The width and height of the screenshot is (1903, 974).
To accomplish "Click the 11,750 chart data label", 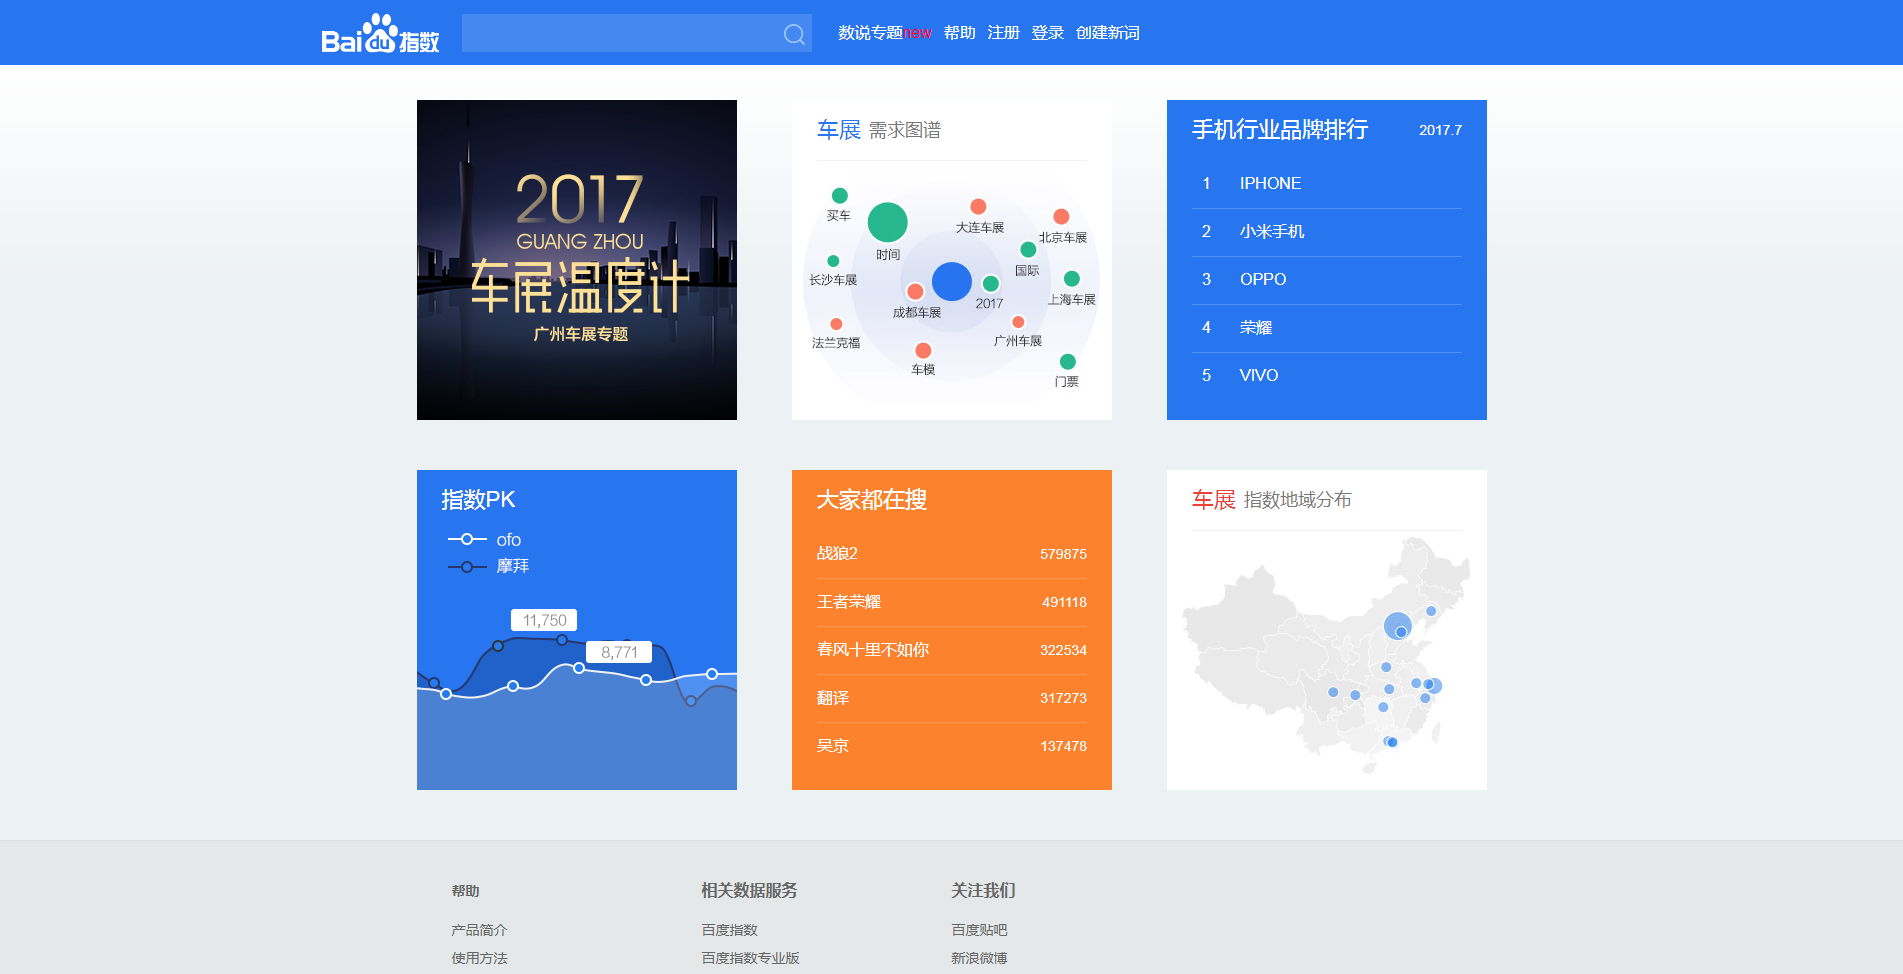I will pos(544,620).
